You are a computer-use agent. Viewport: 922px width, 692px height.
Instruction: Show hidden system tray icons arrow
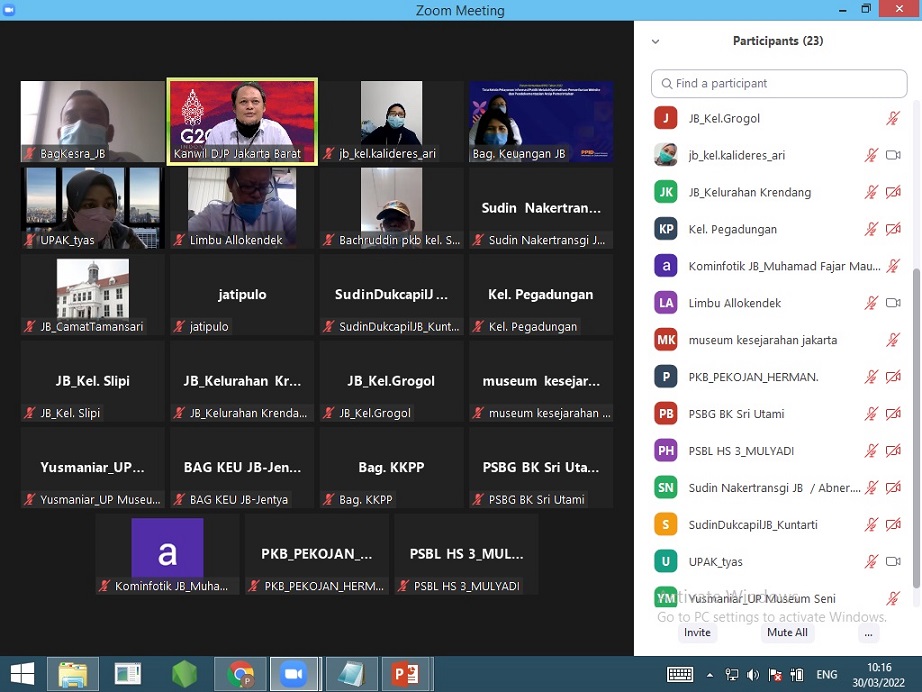pyautogui.click(x=710, y=675)
